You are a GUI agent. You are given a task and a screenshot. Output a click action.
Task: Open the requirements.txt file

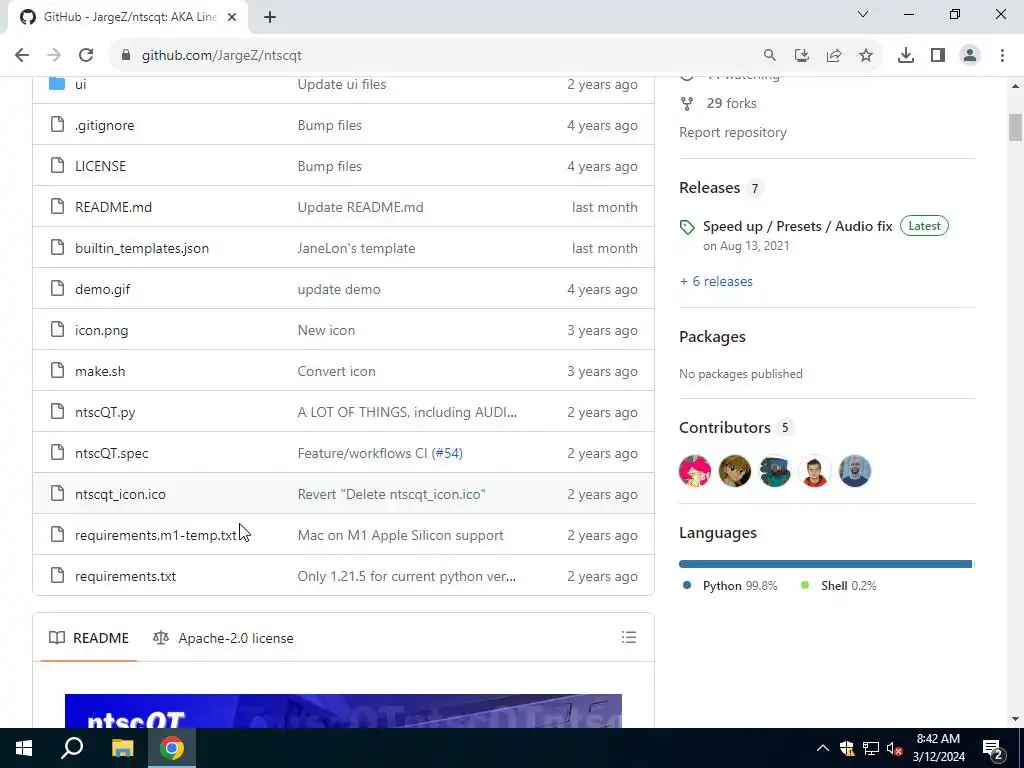125,576
